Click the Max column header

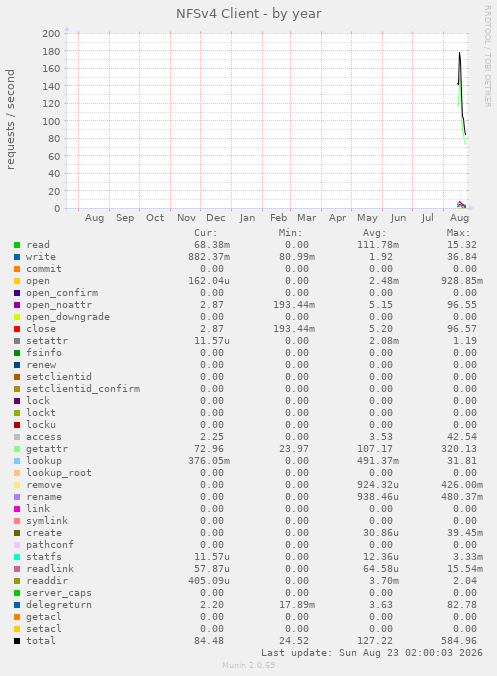(458, 233)
